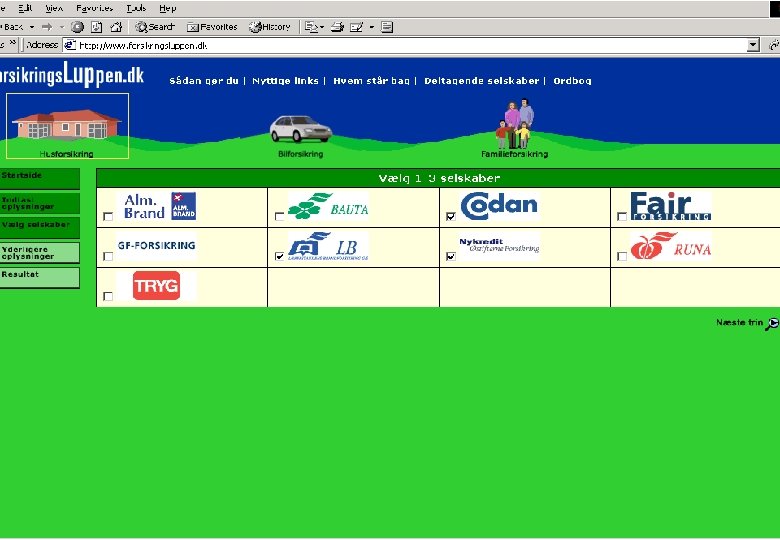Click the 'Næste trin' arrow icon
Image resolution: width=780 pixels, height=540 pixels.
772,324
